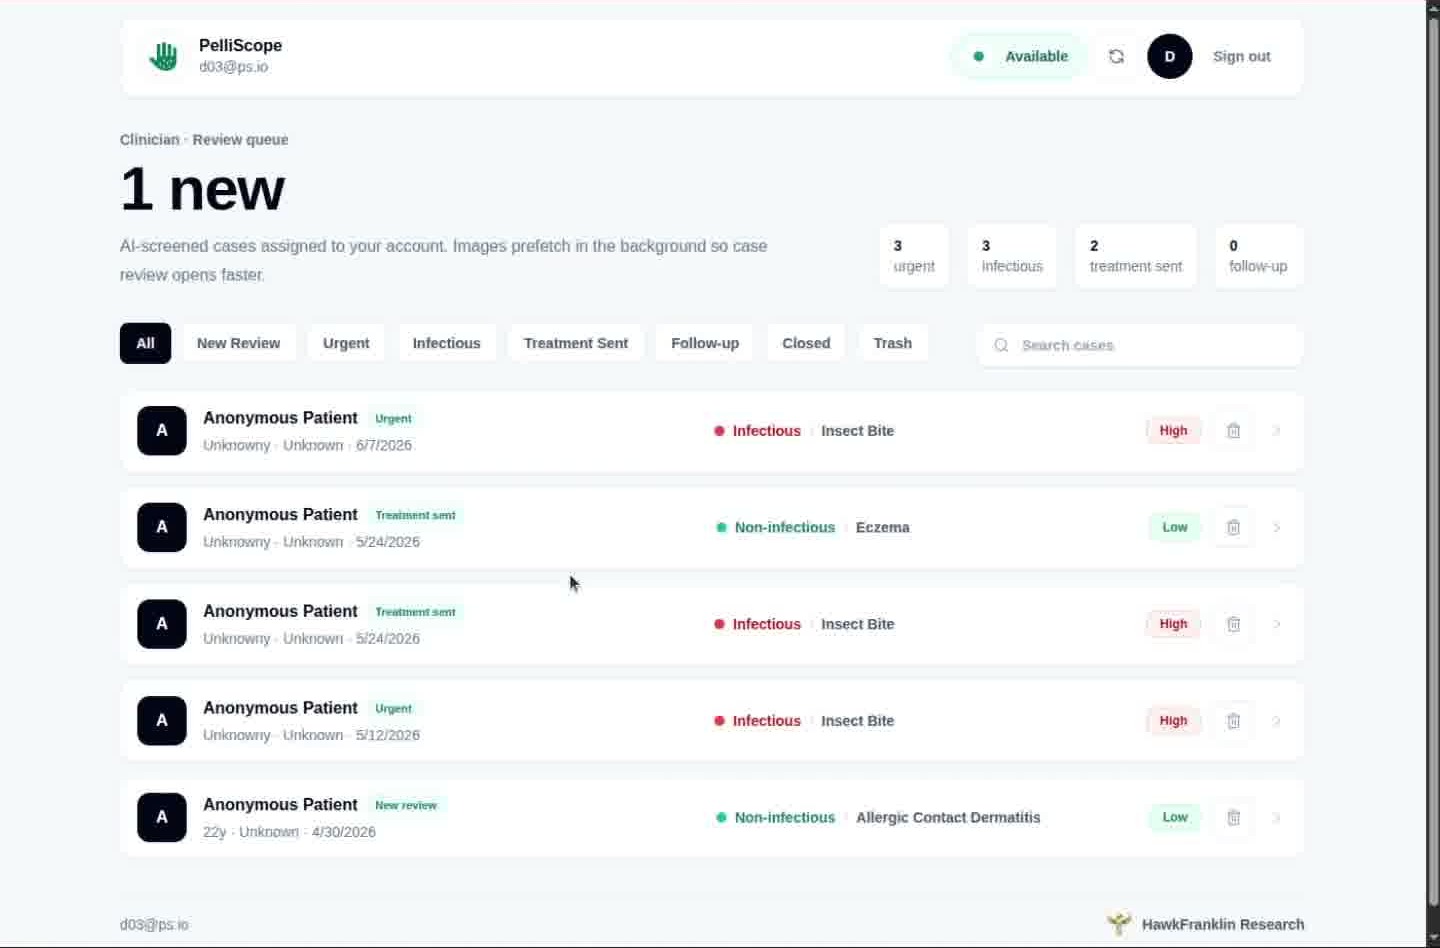Click Low badge on Allergic Contact Dermatitis
This screenshot has height=948, width=1440.
click(x=1175, y=817)
